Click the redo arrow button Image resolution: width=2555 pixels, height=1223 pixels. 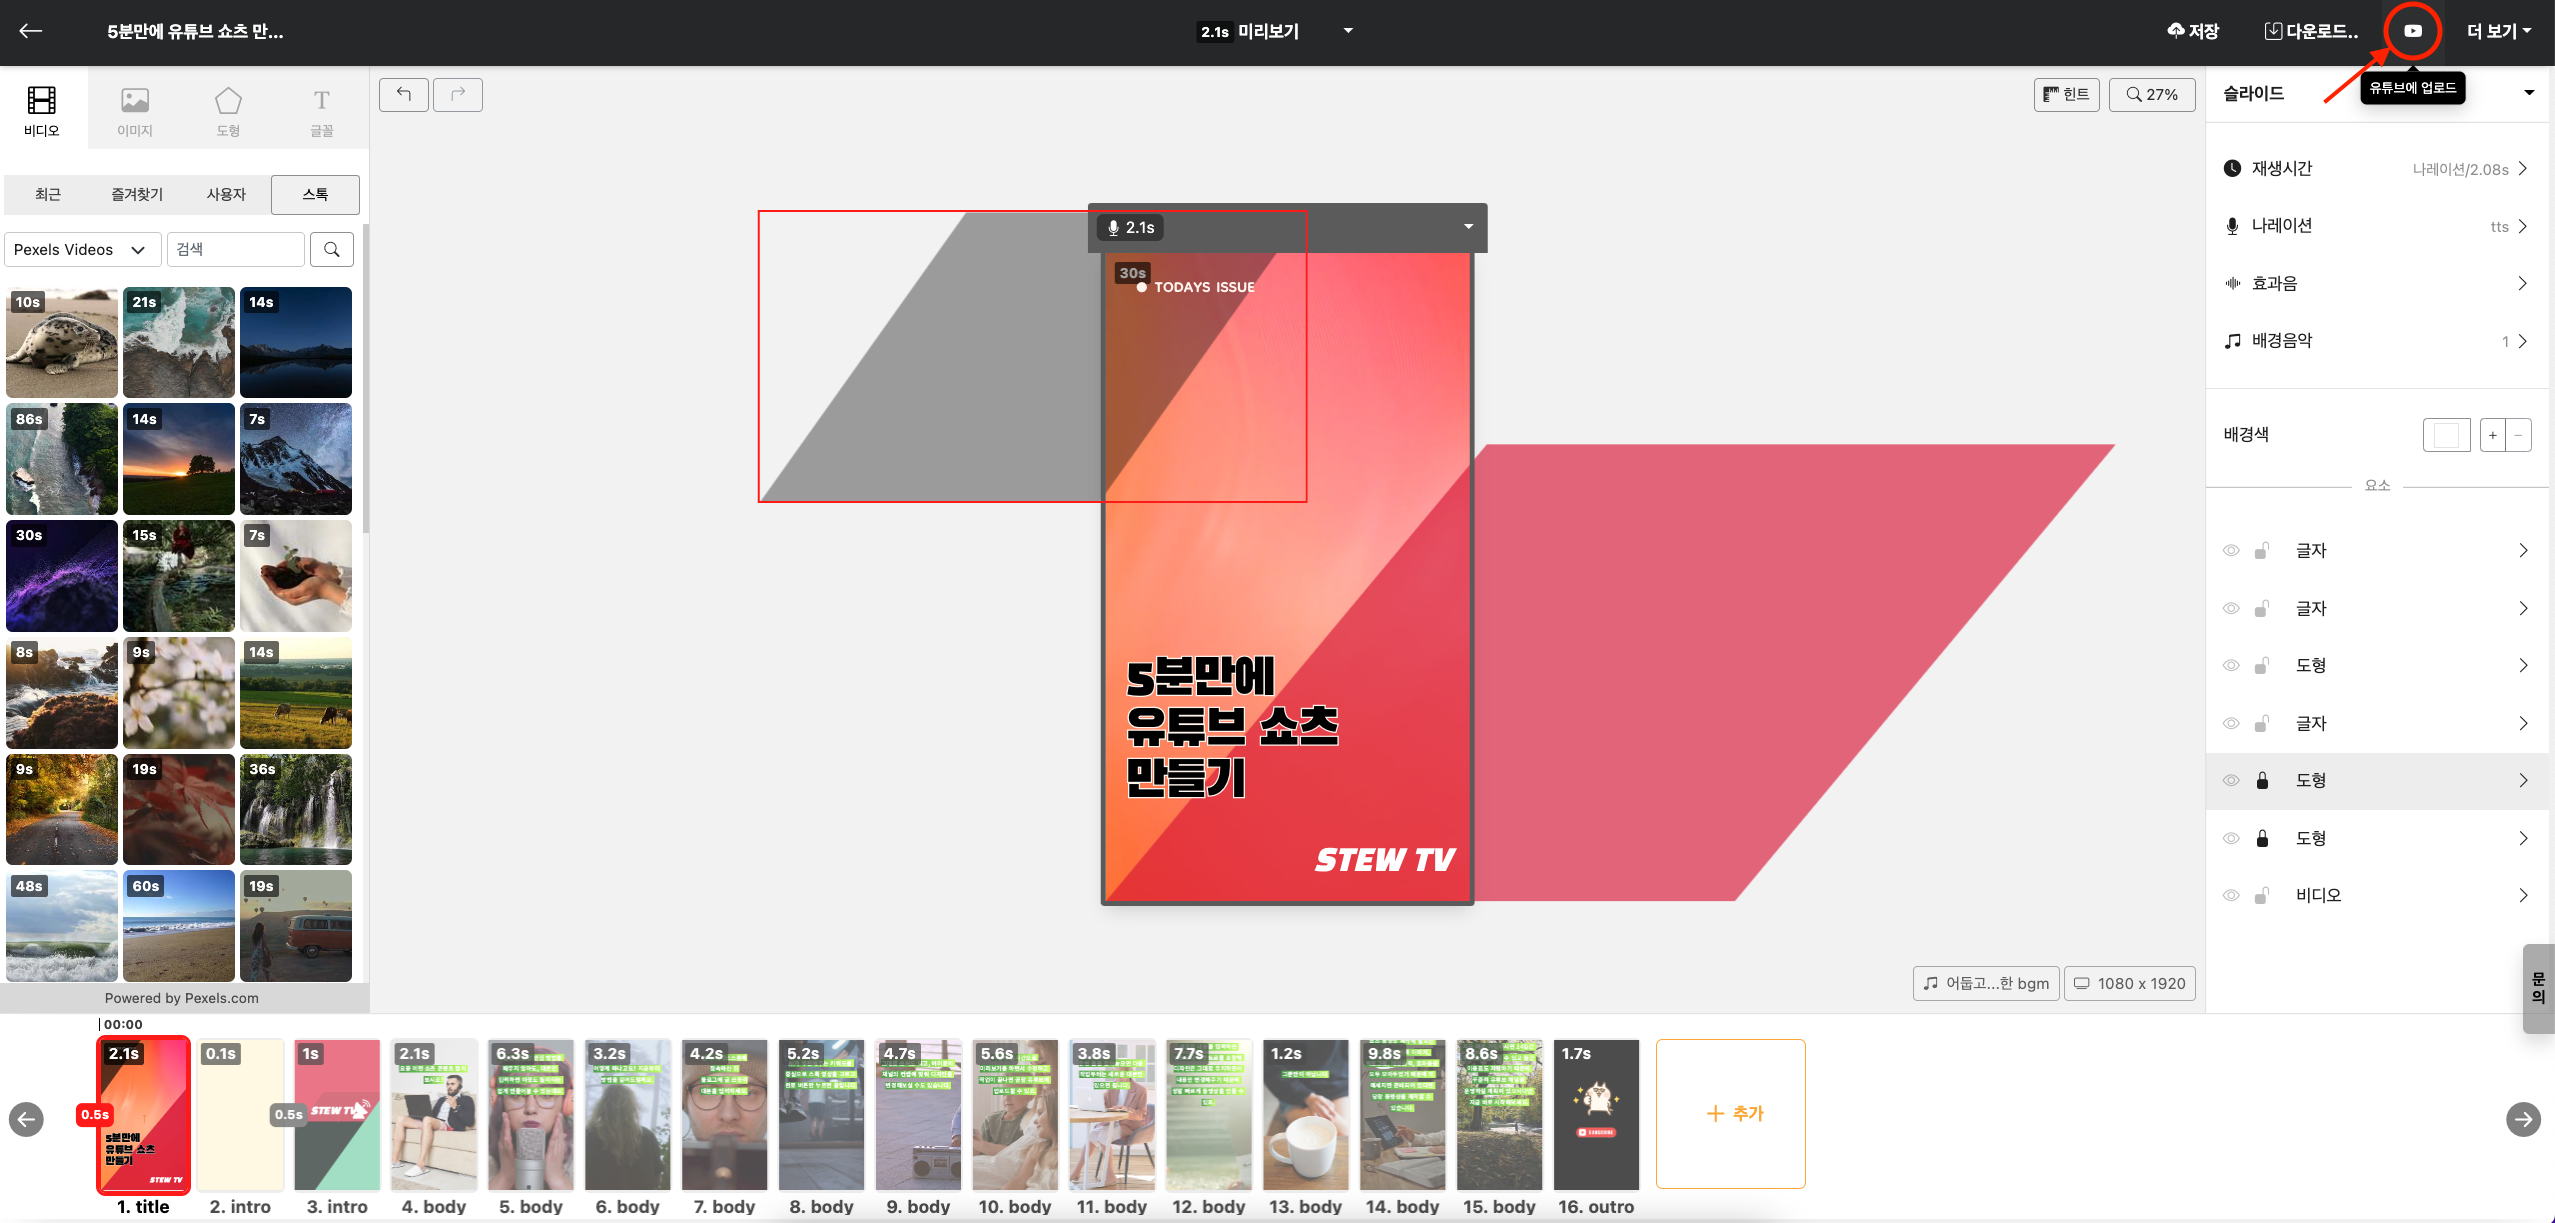point(458,95)
